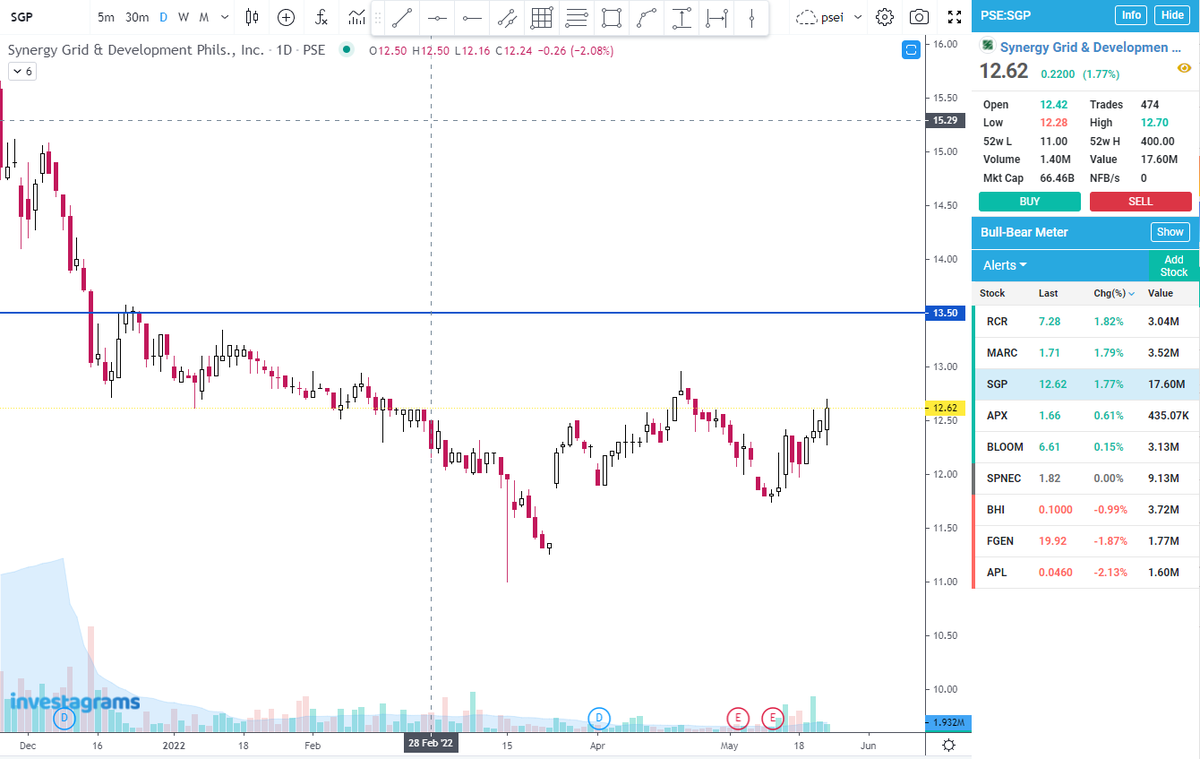Select the vertical line drawing tool
Screen dimensions: 1200x759
pos(751,18)
